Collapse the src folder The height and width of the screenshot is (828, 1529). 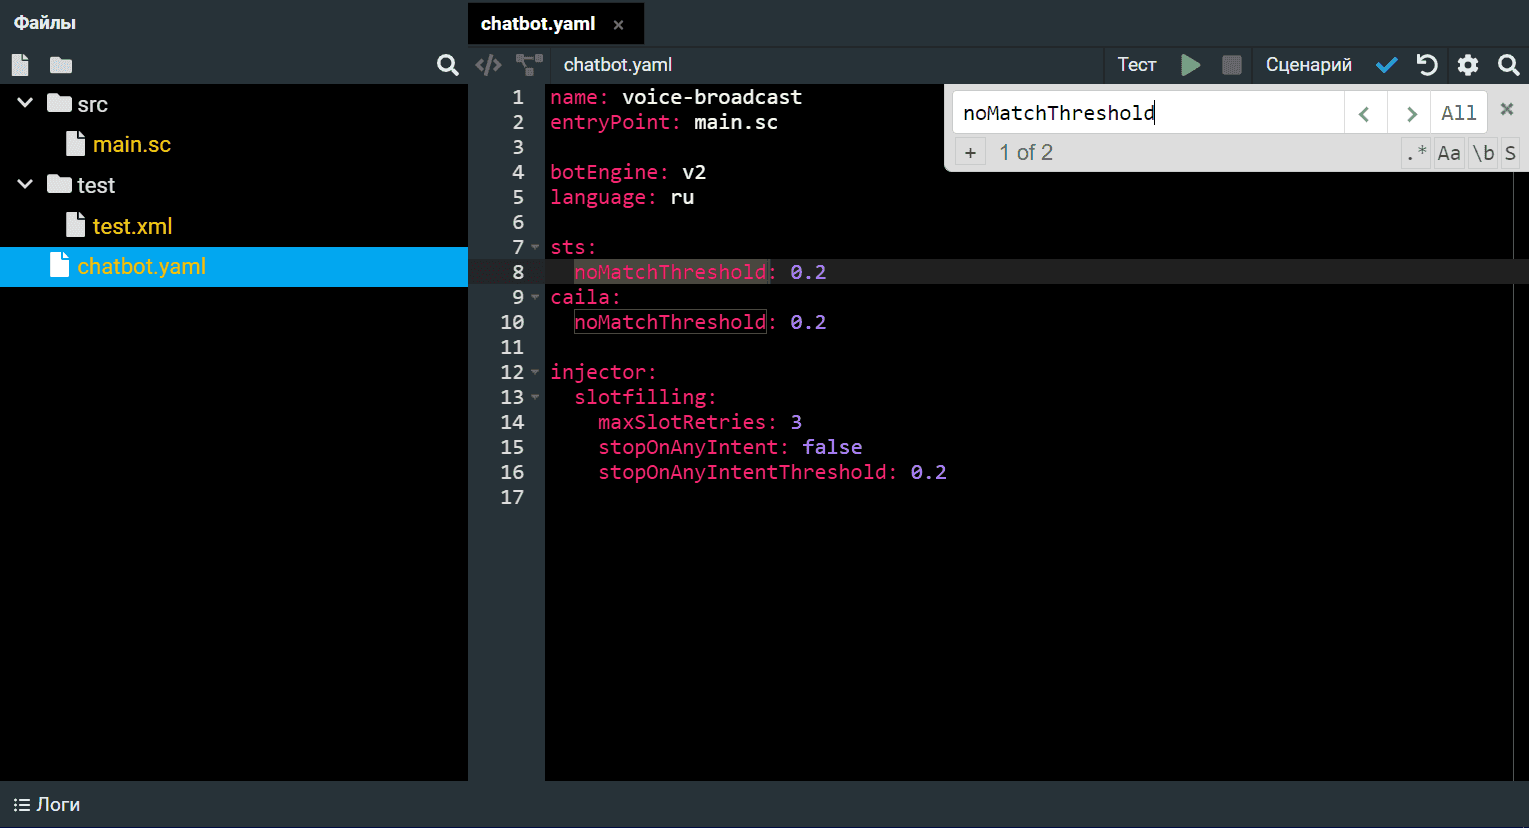25,103
